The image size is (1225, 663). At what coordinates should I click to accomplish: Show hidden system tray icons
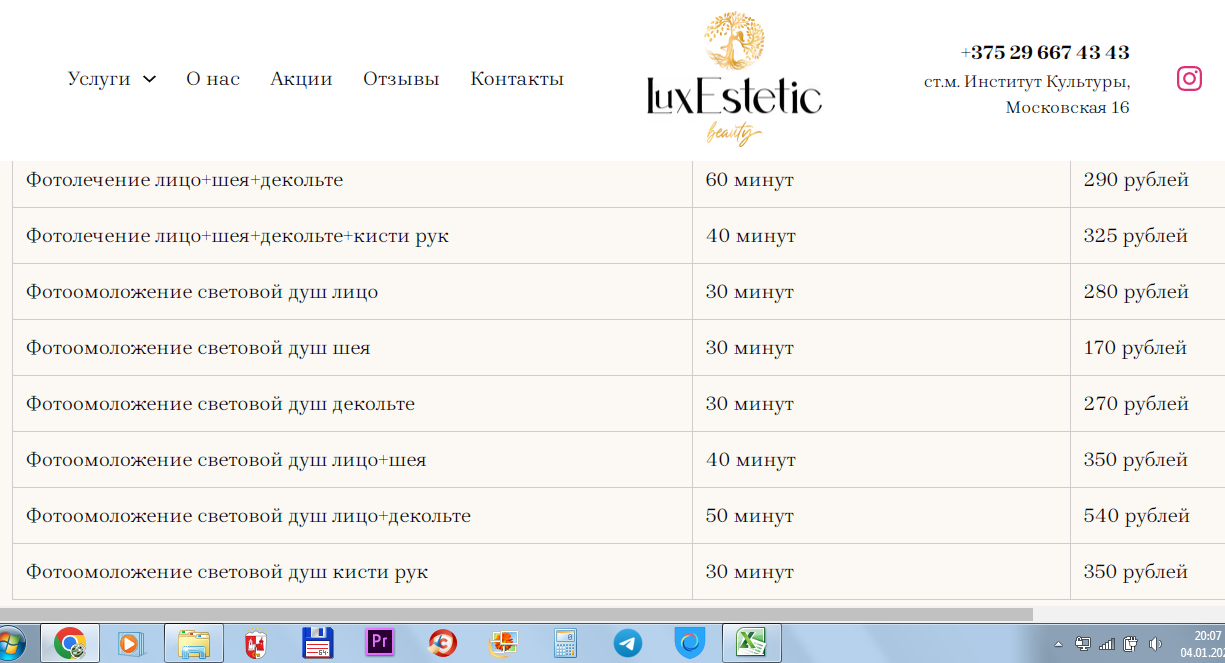click(x=1059, y=643)
